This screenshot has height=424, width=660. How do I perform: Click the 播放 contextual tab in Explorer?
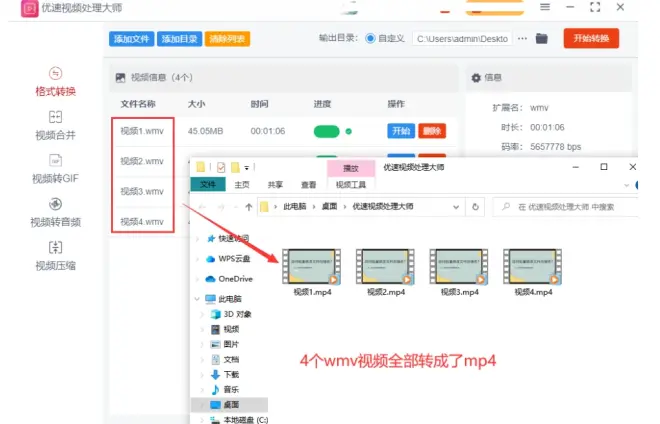[x=351, y=168]
